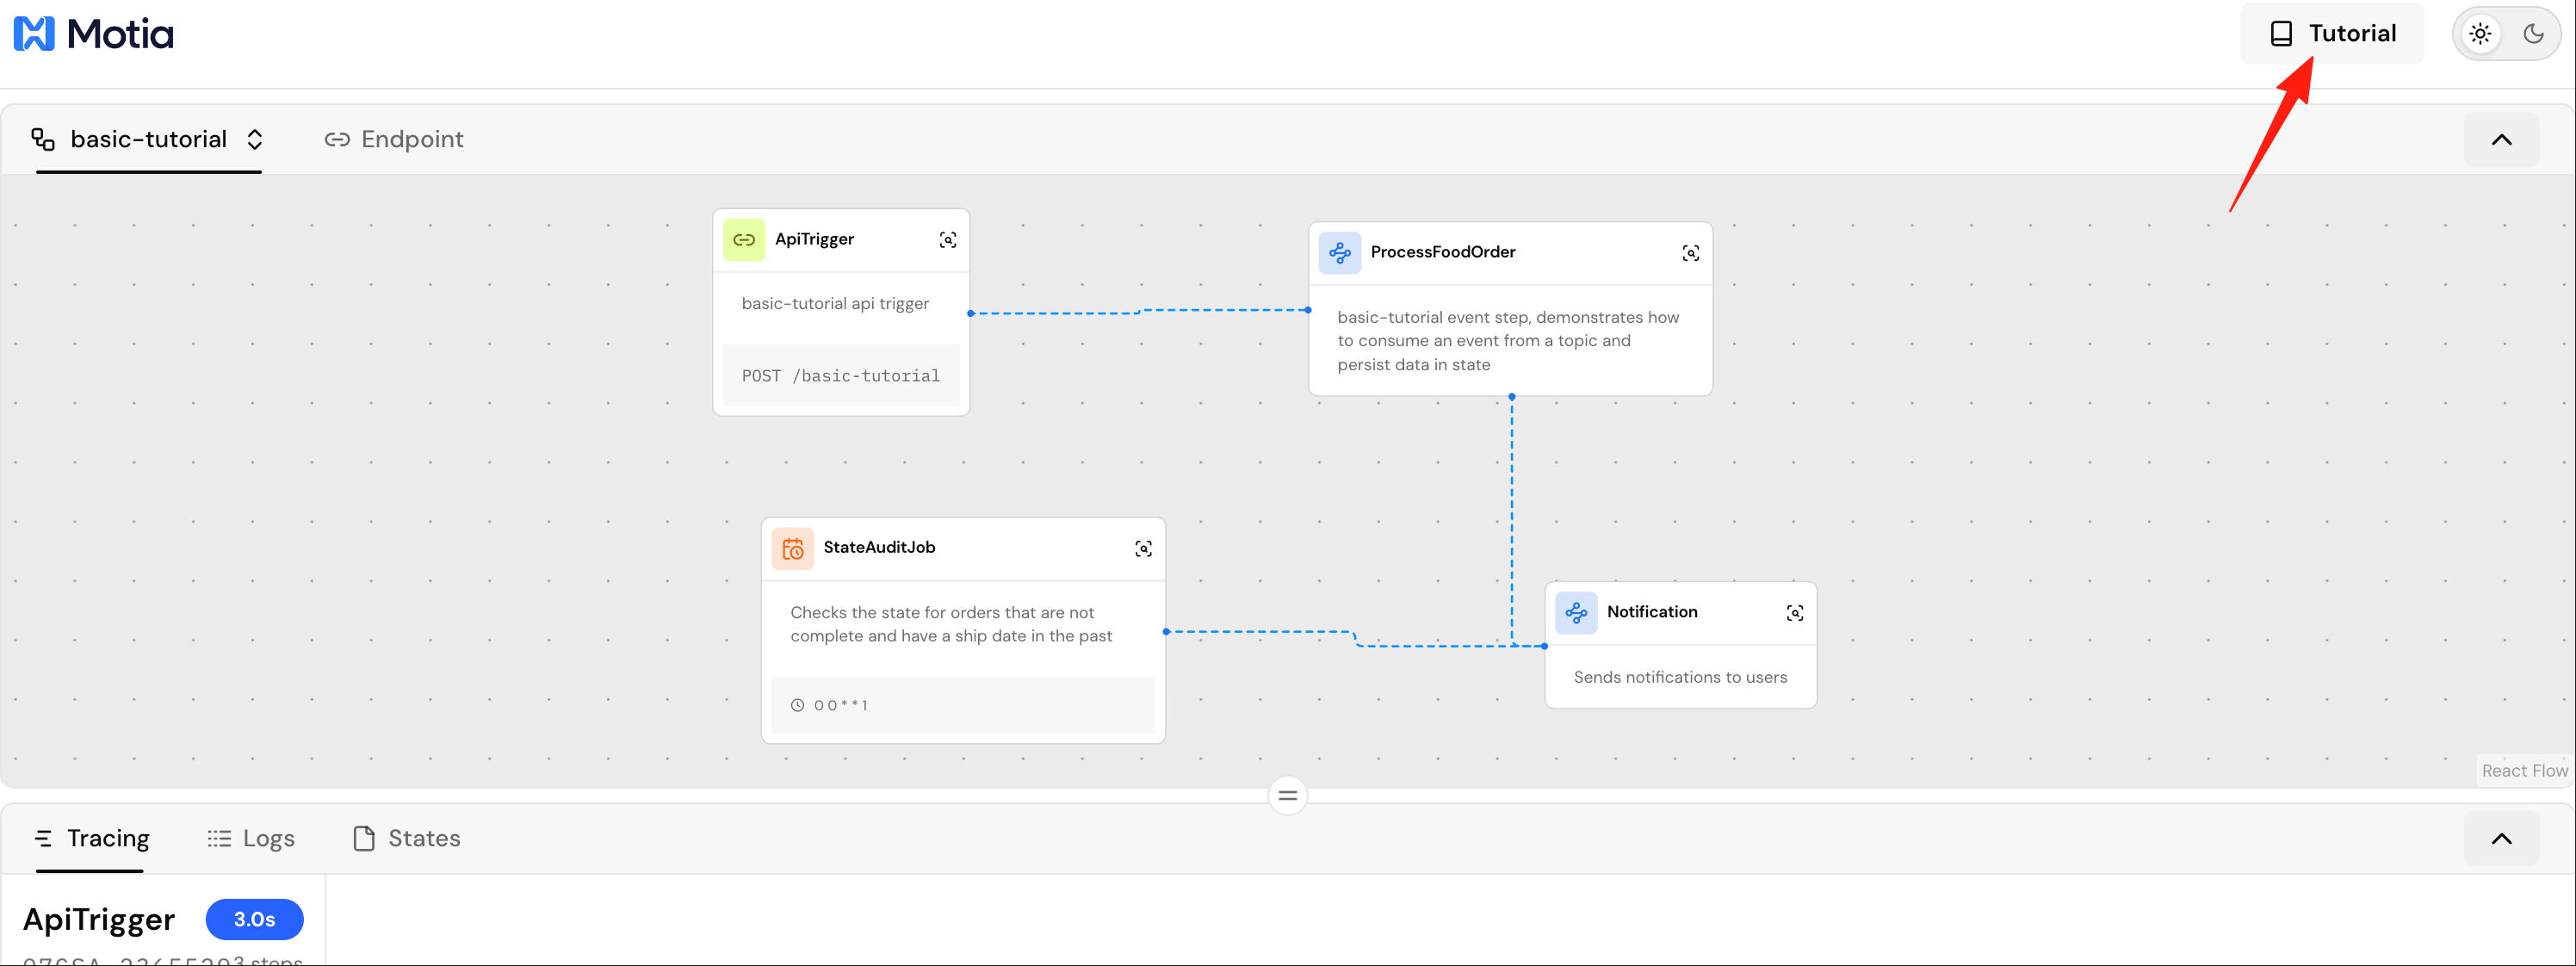Click the Endpoint tab link icon
This screenshot has width=2576, height=966.
pos(337,139)
